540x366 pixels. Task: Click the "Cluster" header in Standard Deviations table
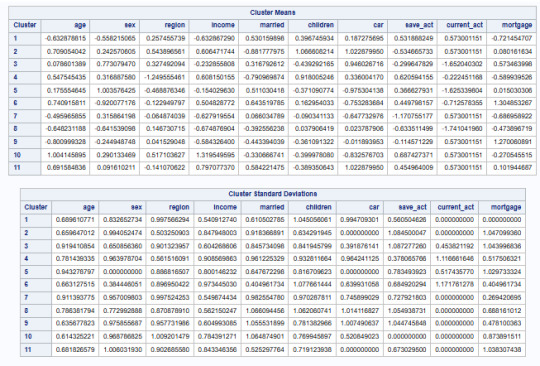[x=36, y=207]
